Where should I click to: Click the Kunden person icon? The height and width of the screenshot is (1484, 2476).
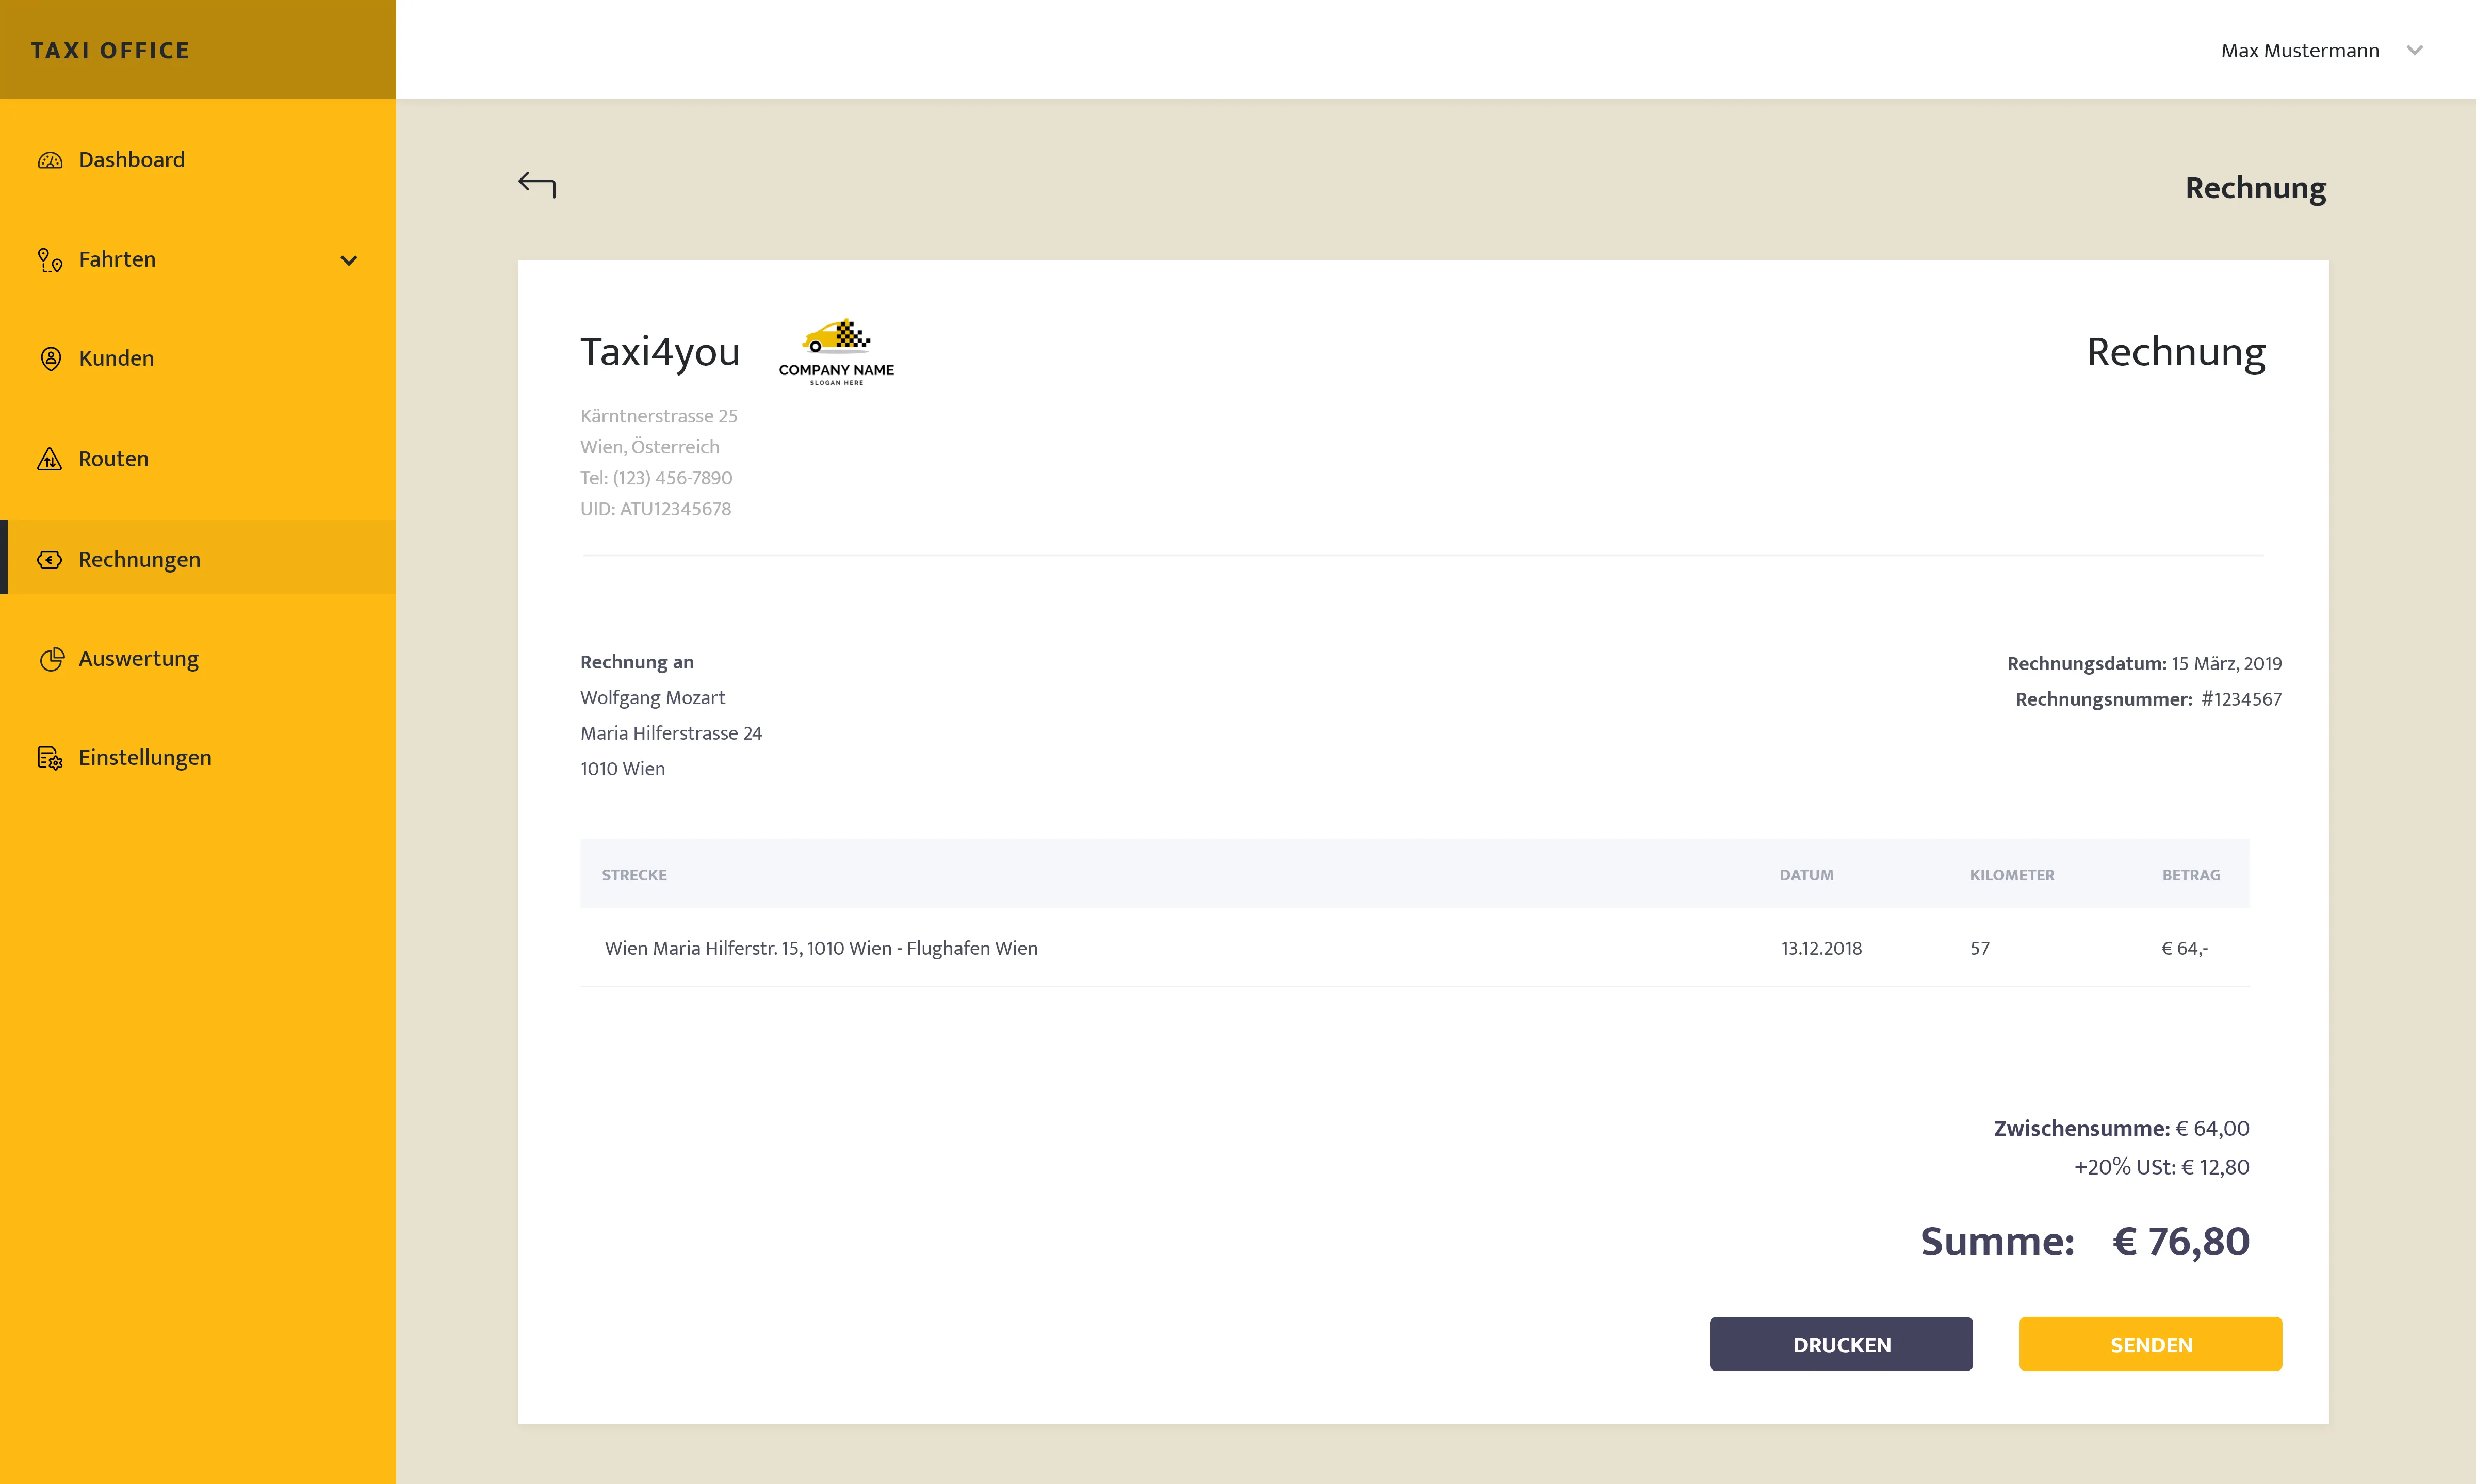[50, 359]
